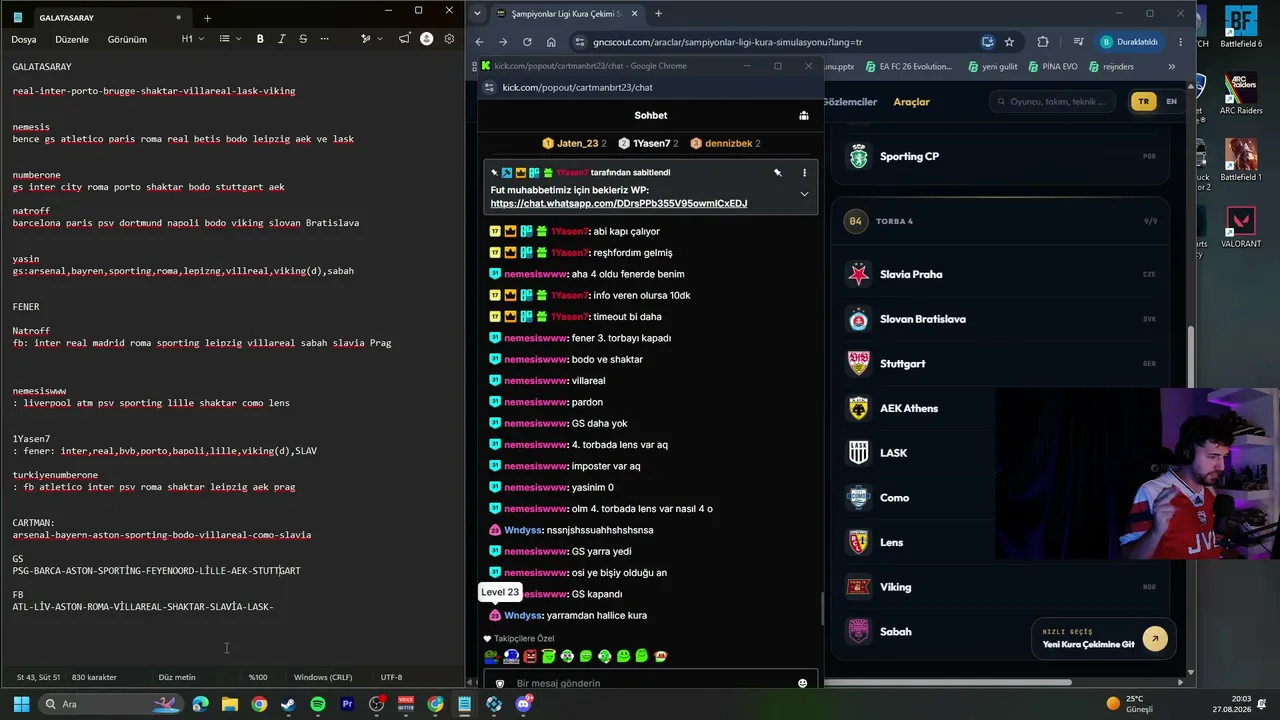Open the Görünüm menu
The image size is (1280, 720).
(127, 40)
